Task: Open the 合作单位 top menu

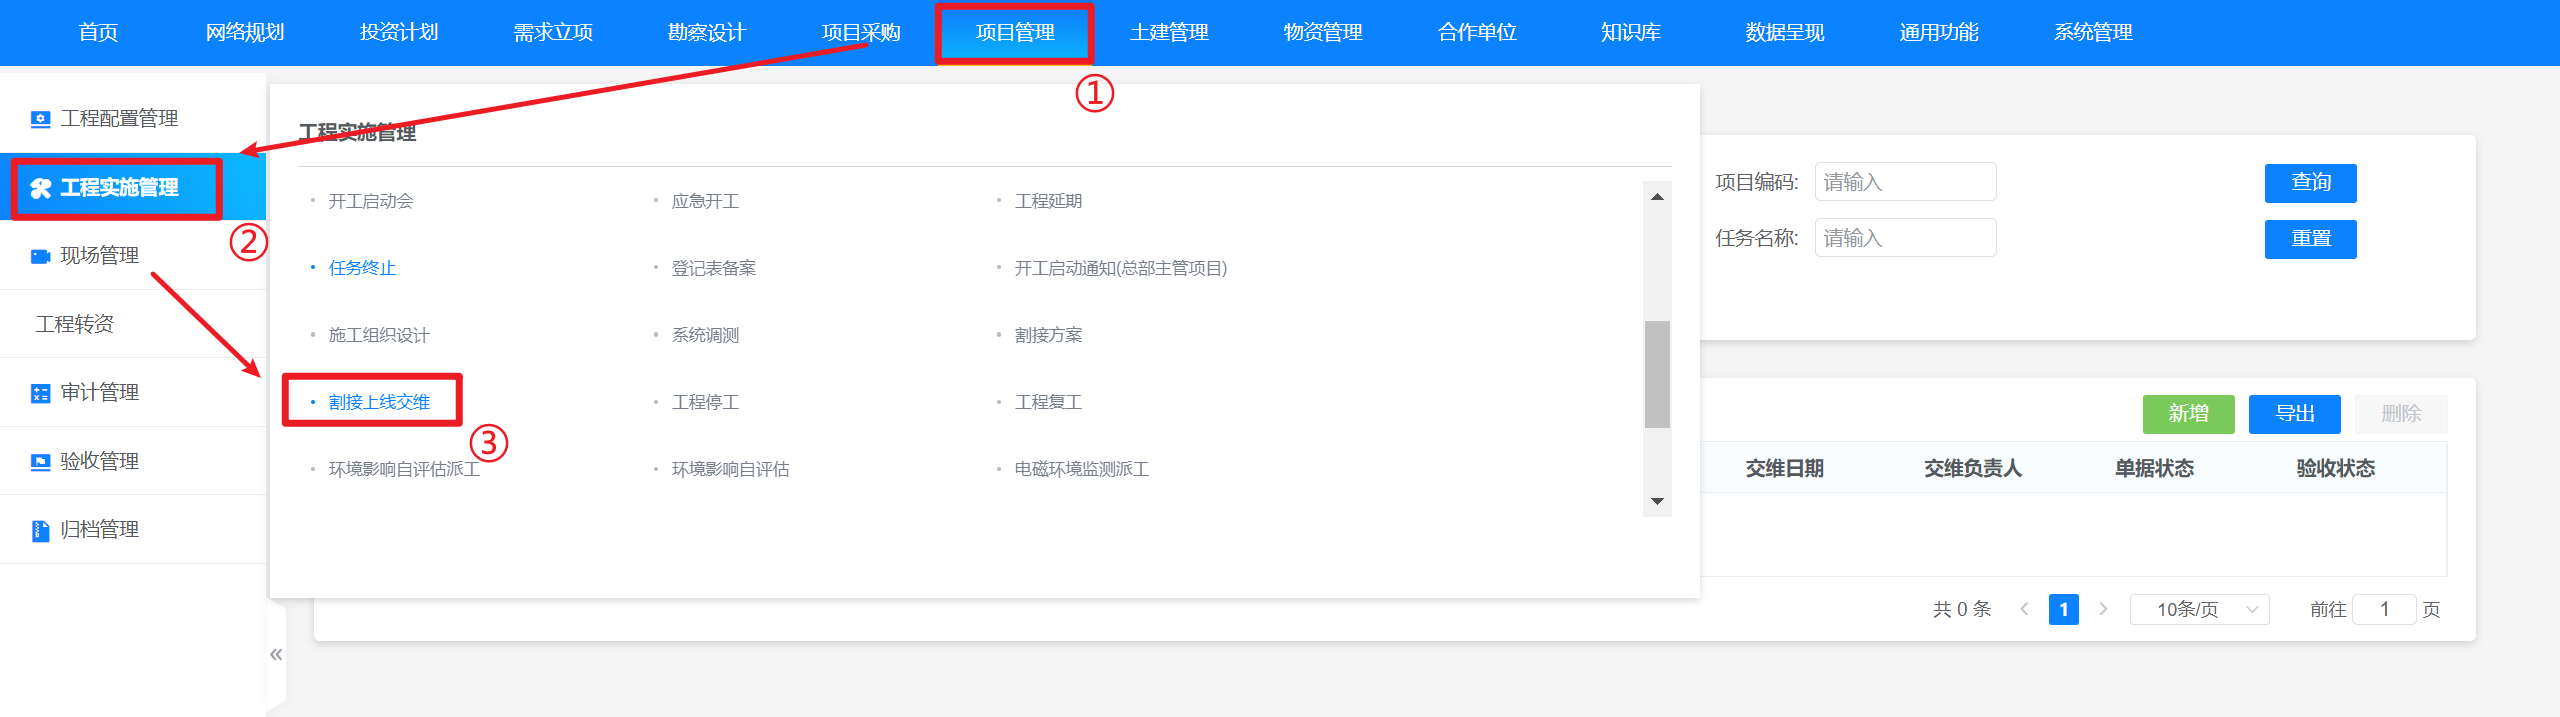Action: [1477, 32]
